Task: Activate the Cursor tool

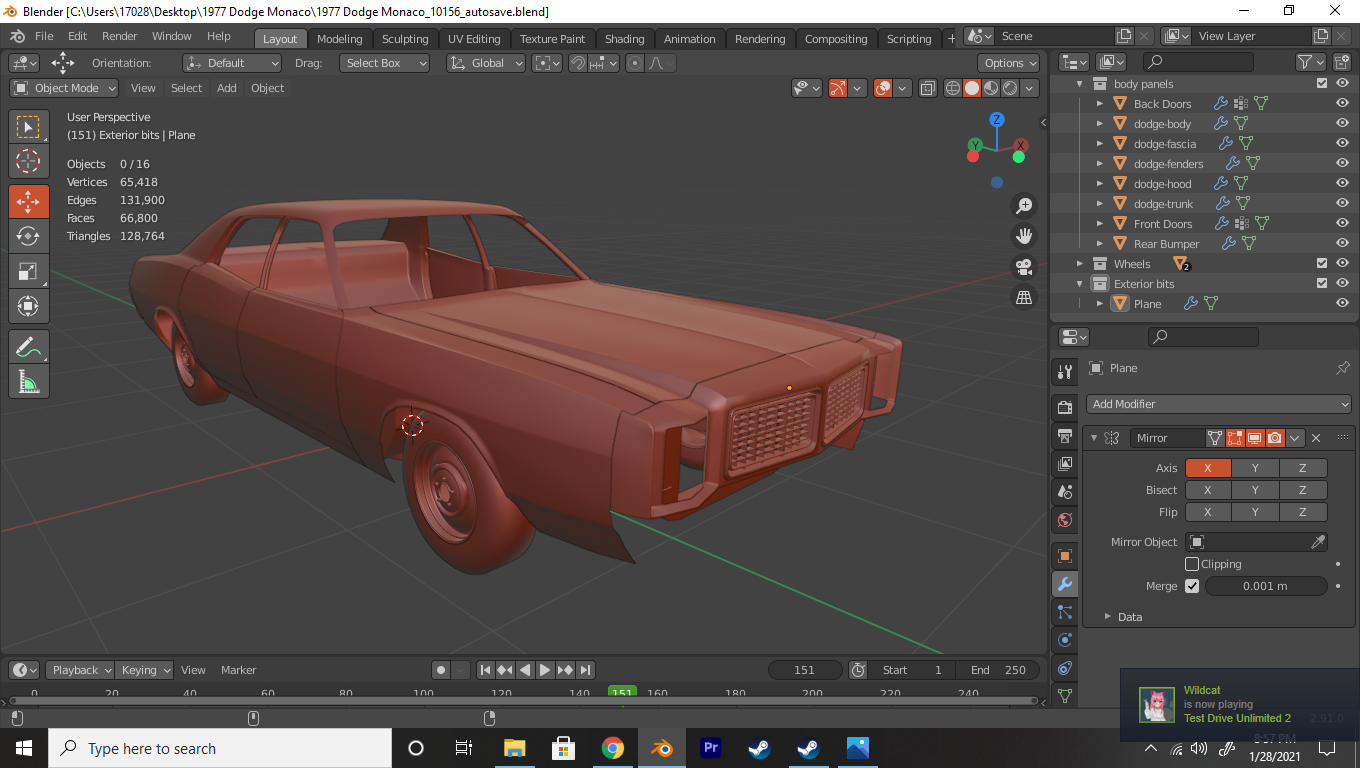Action: click(x=29, y=161)
